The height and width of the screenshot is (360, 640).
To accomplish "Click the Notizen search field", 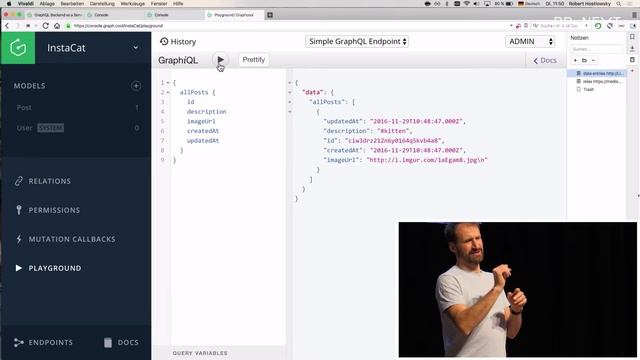I will point(596,49).
